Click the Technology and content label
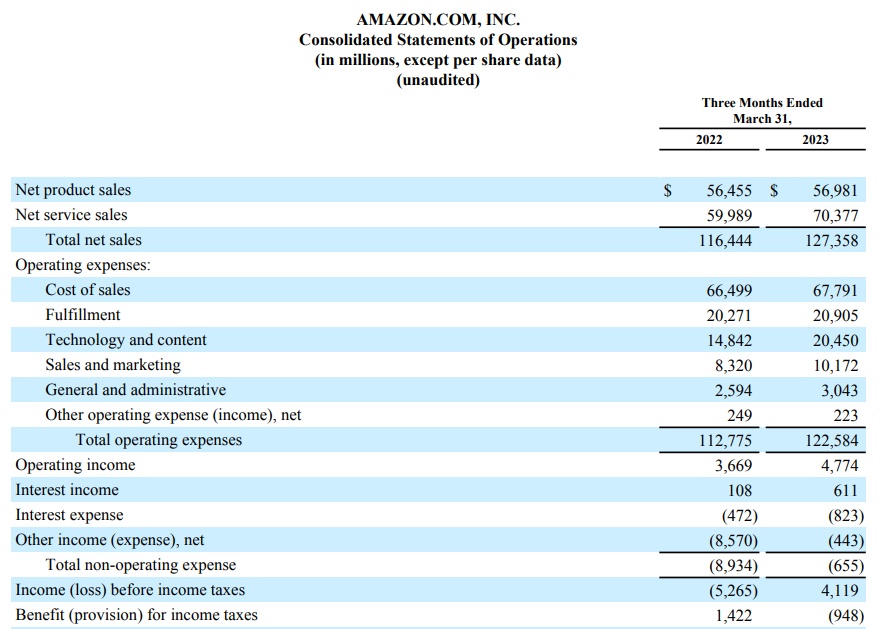 (126, 340)
